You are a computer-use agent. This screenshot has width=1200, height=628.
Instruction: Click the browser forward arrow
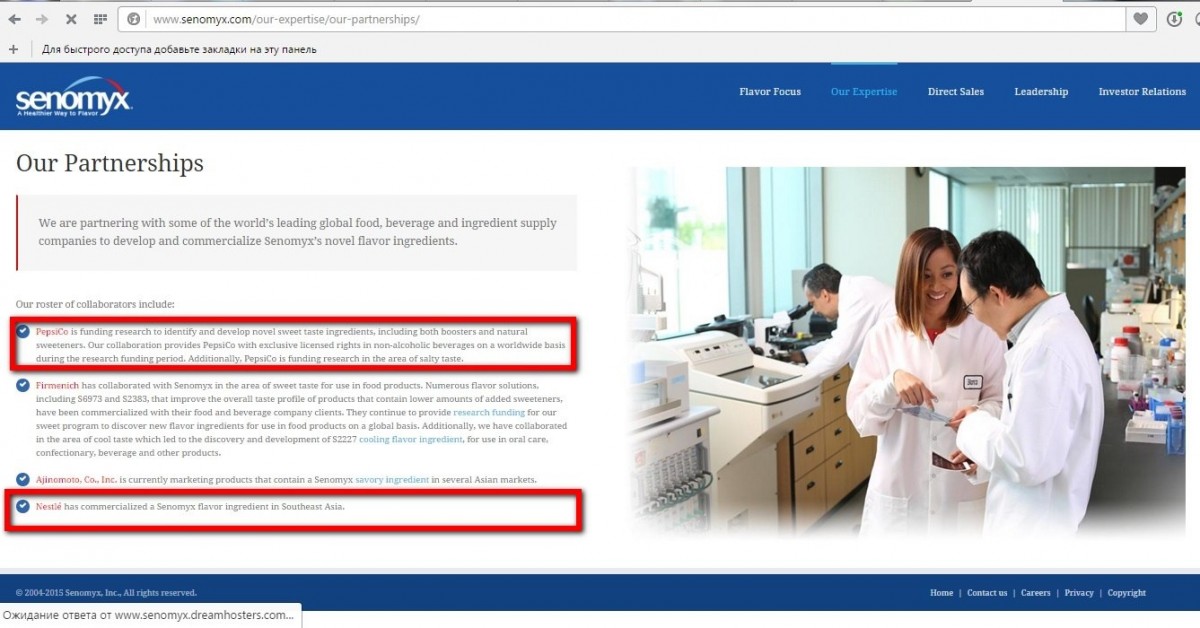[x=42, y=19]
